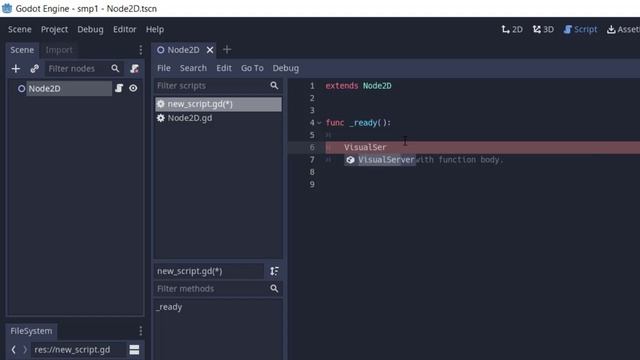Click the search icon in Filter methods
640x360 pixels.
click(x=274, y=289)
